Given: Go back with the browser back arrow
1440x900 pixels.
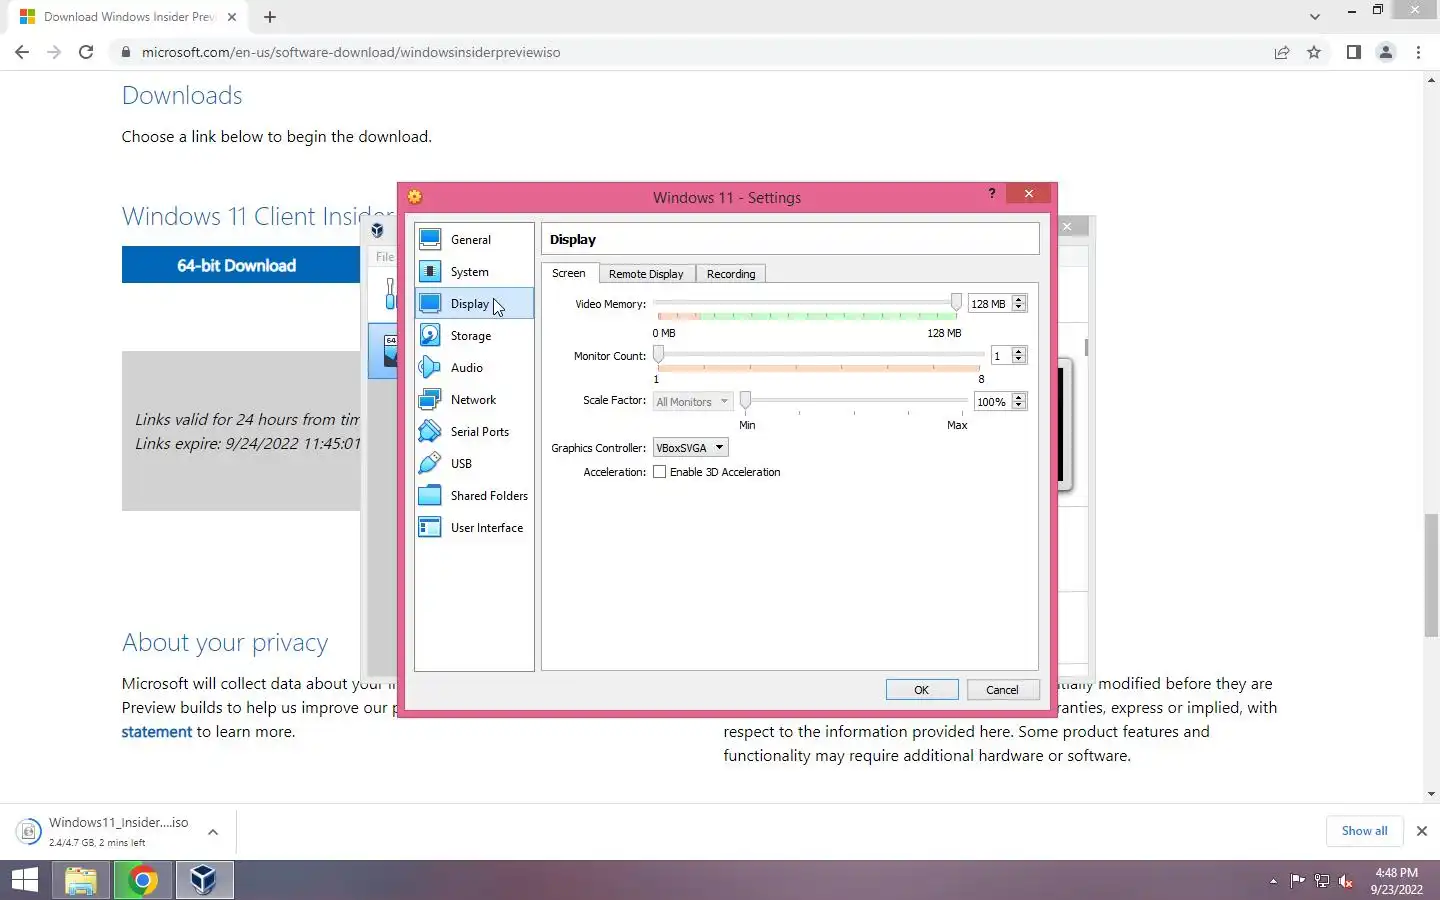Looking at the screenshot, I should [22, 52].
